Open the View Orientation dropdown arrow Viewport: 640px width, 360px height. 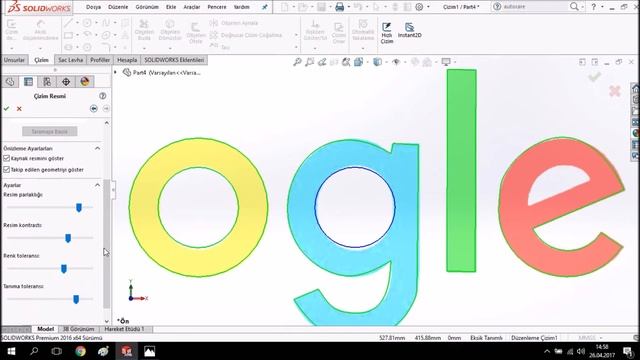click(x=367, y=62)
